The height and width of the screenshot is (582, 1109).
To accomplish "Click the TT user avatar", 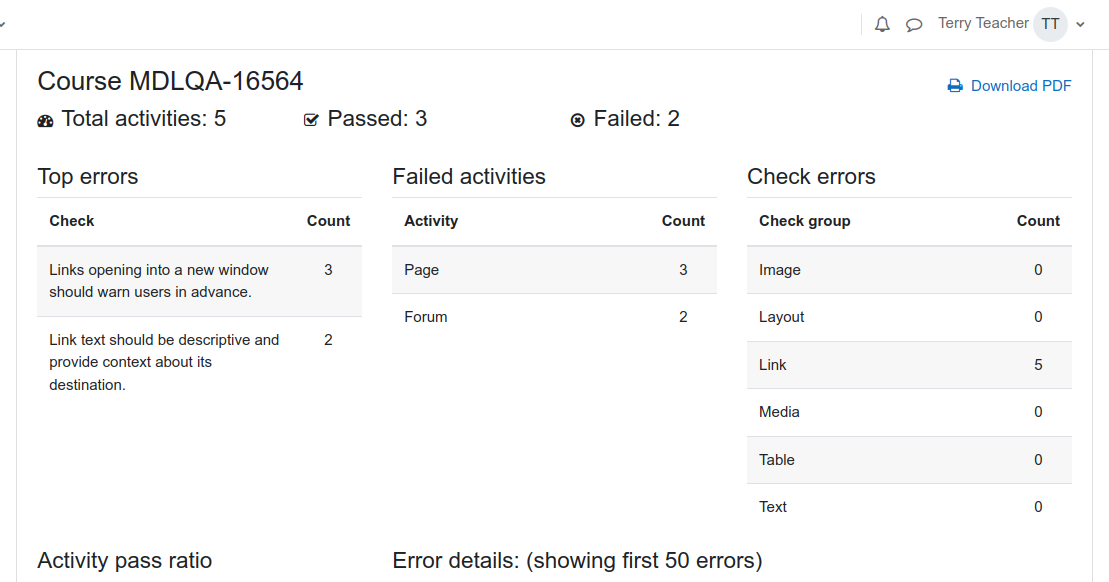I will coord(1050,25).
